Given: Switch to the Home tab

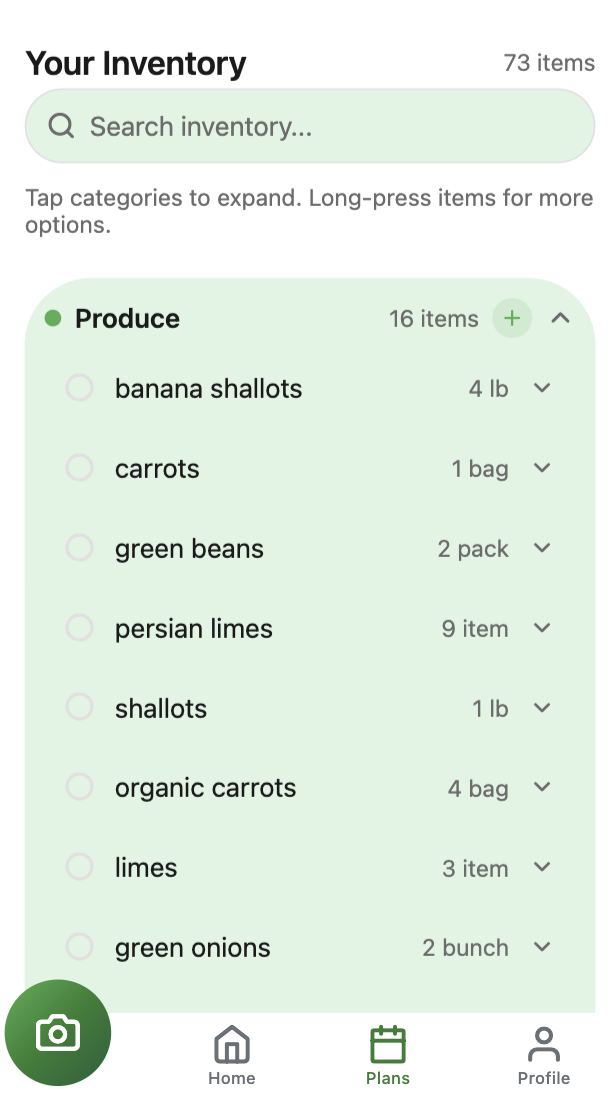Looking at the screenshot, I should click(231, 1050).
